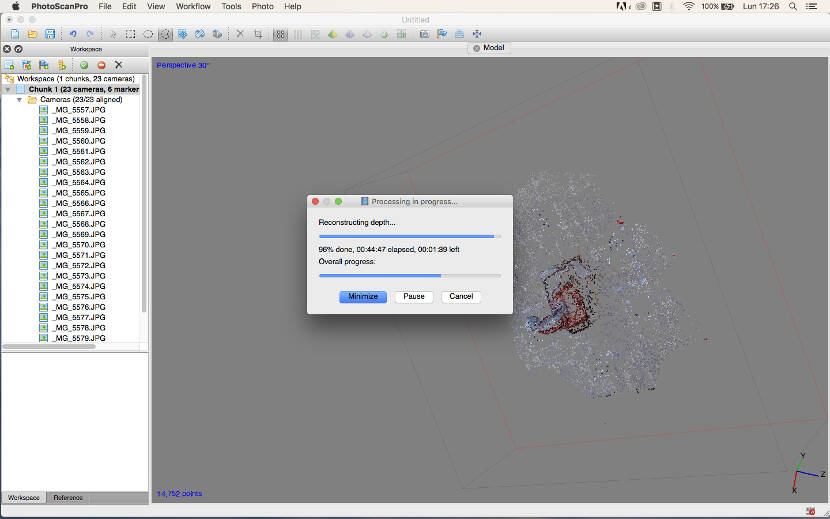Toggle Point Cloud view mode
Screen dimensions: 830x519
(x=281, y=34)
